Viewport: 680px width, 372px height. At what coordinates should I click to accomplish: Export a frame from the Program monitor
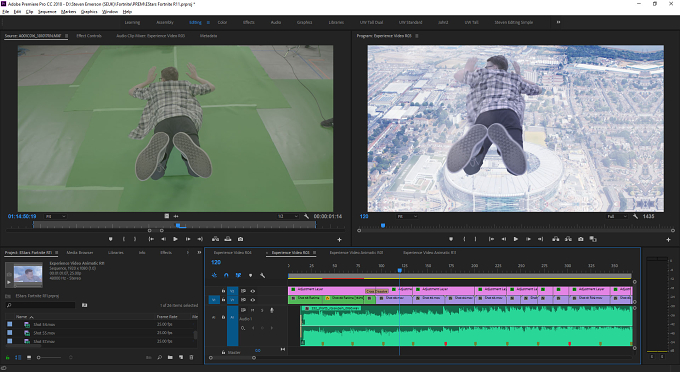pos(581,239)
